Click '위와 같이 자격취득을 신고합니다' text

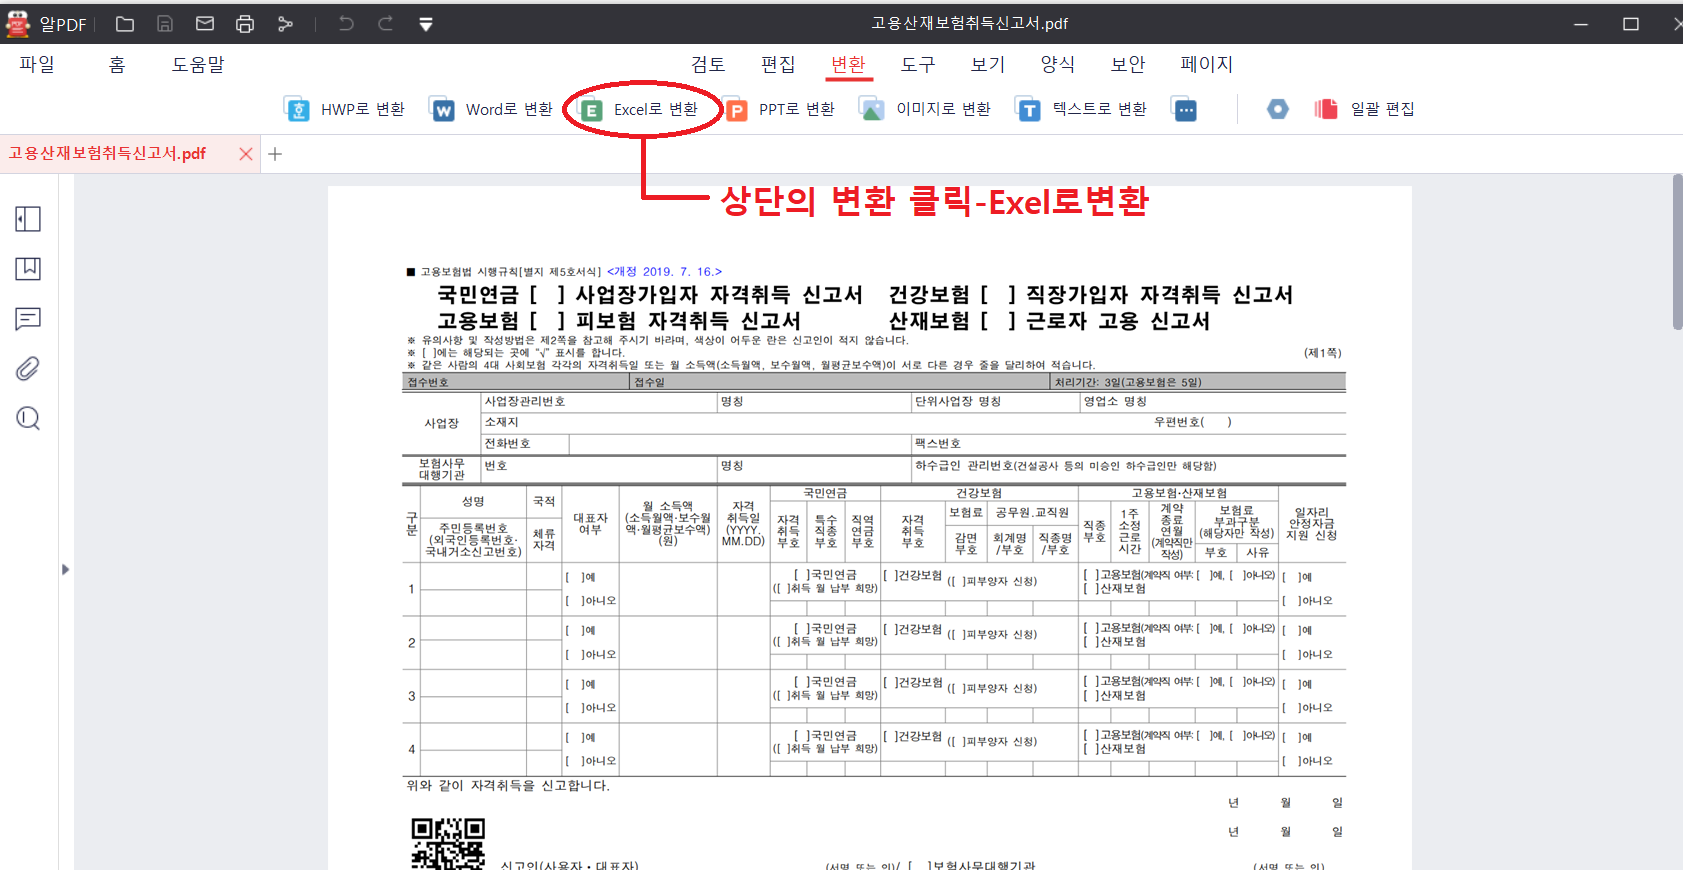(x=508, y=786)
